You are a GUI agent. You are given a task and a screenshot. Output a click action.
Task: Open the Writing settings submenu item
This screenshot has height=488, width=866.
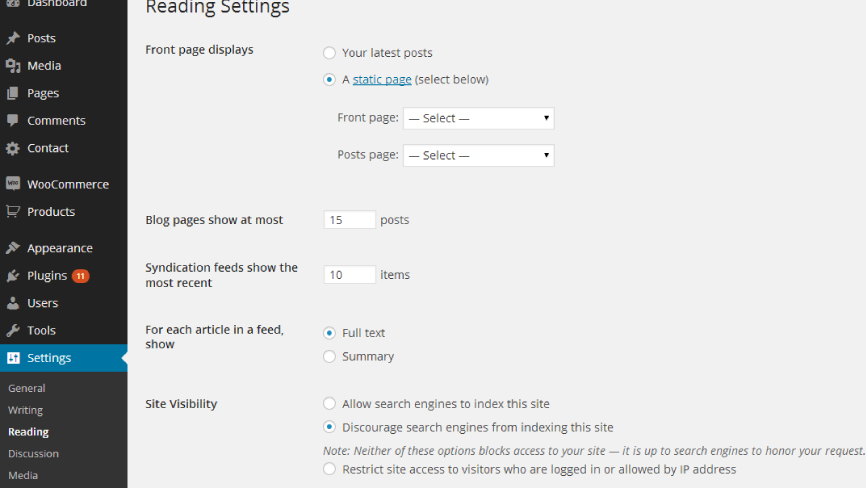[25, 410]
